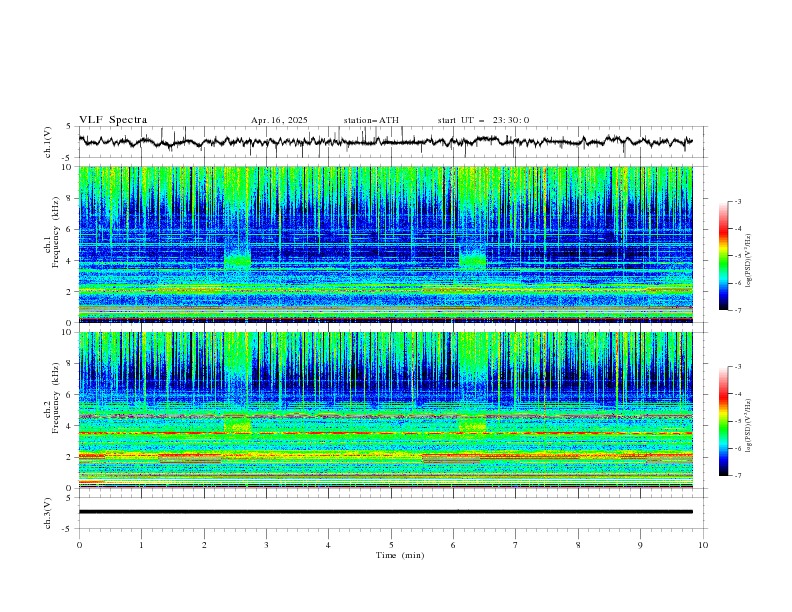
Task: Click the ch.2 spectrogram color scale bar
Action: (x=724, y=421)
